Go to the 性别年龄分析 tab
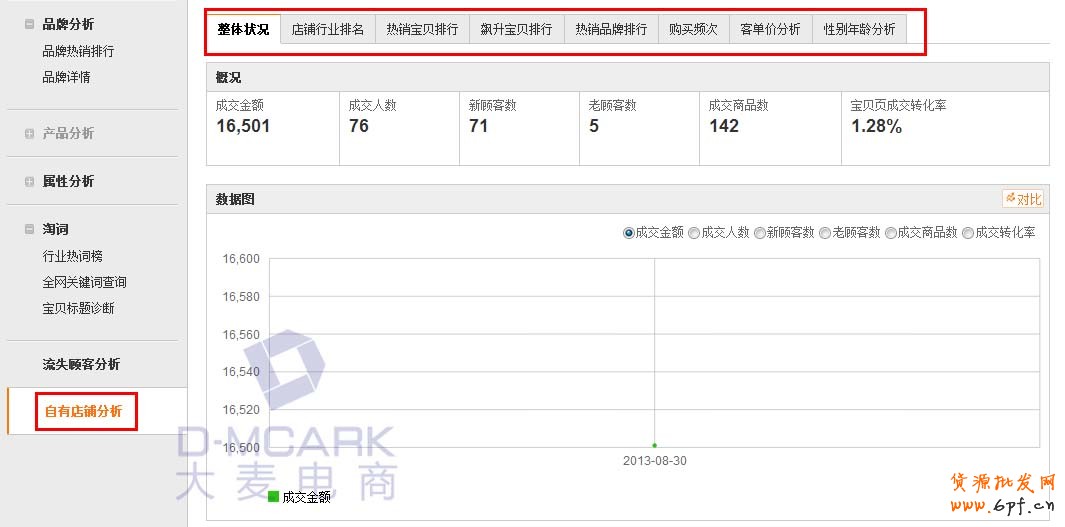This screenshot has height=527, width=1065. point(859,30)
